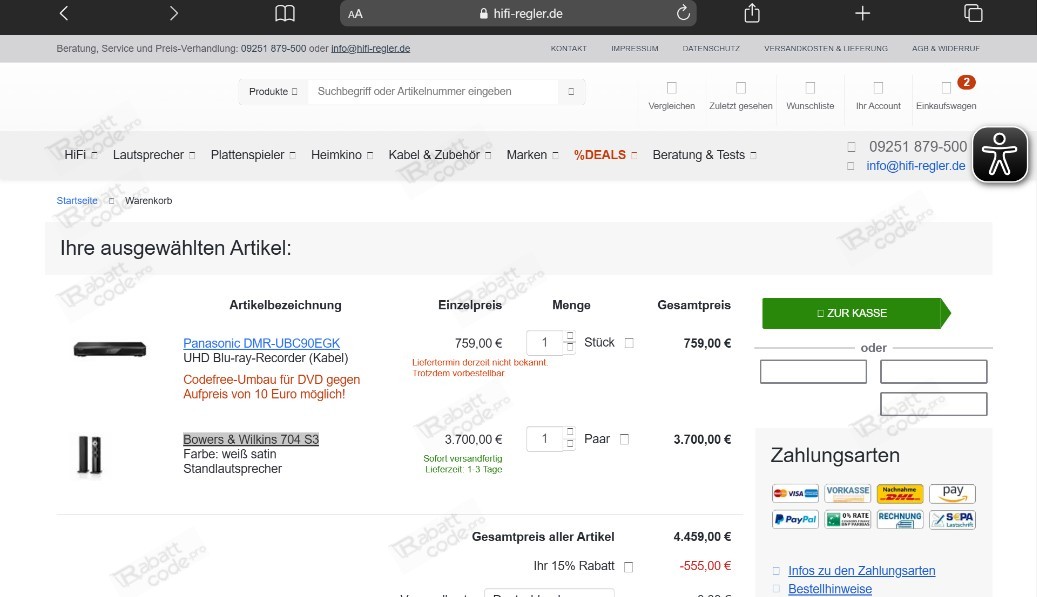Open the Einkaufswagen cart with 2 items
Screen dimensions: 1037x597
point(946,95)
